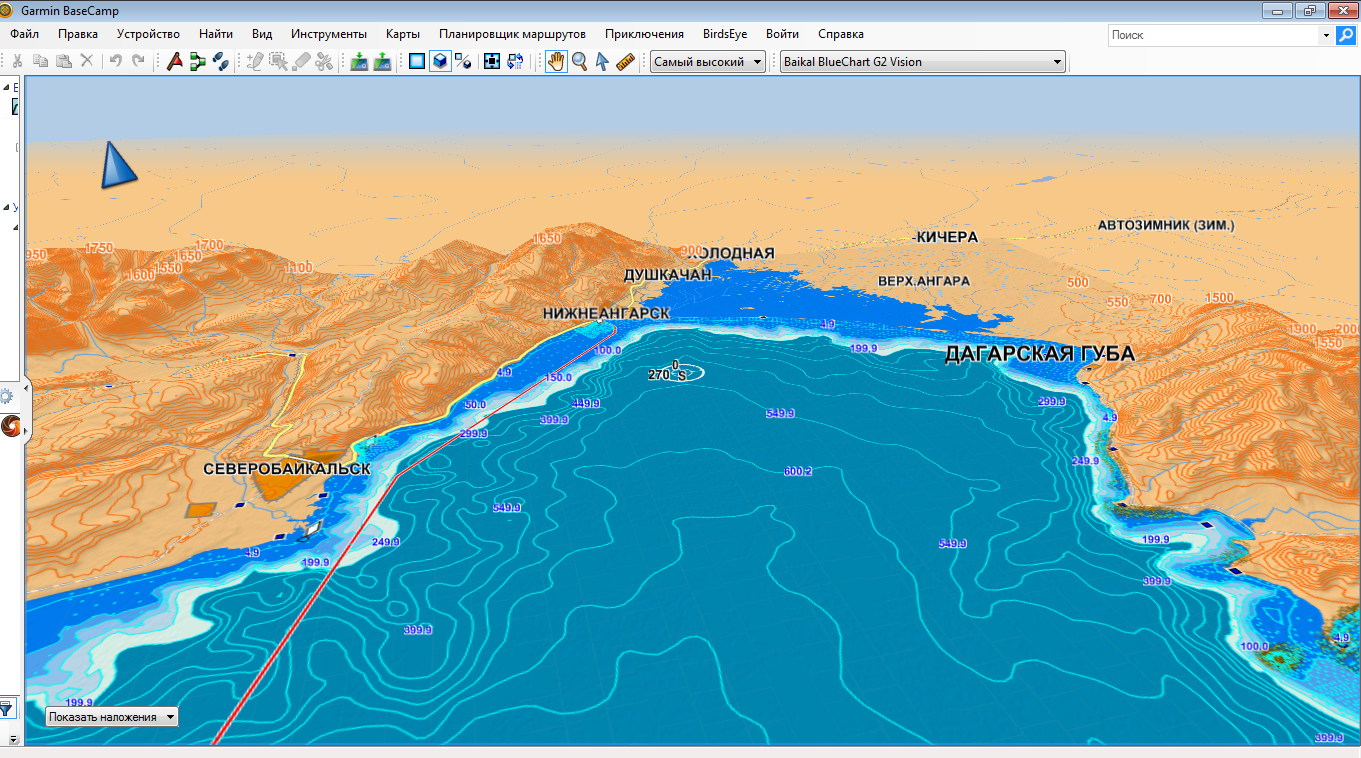
Task: Click the gear icon on the left edge
Action: coord(6,395)
